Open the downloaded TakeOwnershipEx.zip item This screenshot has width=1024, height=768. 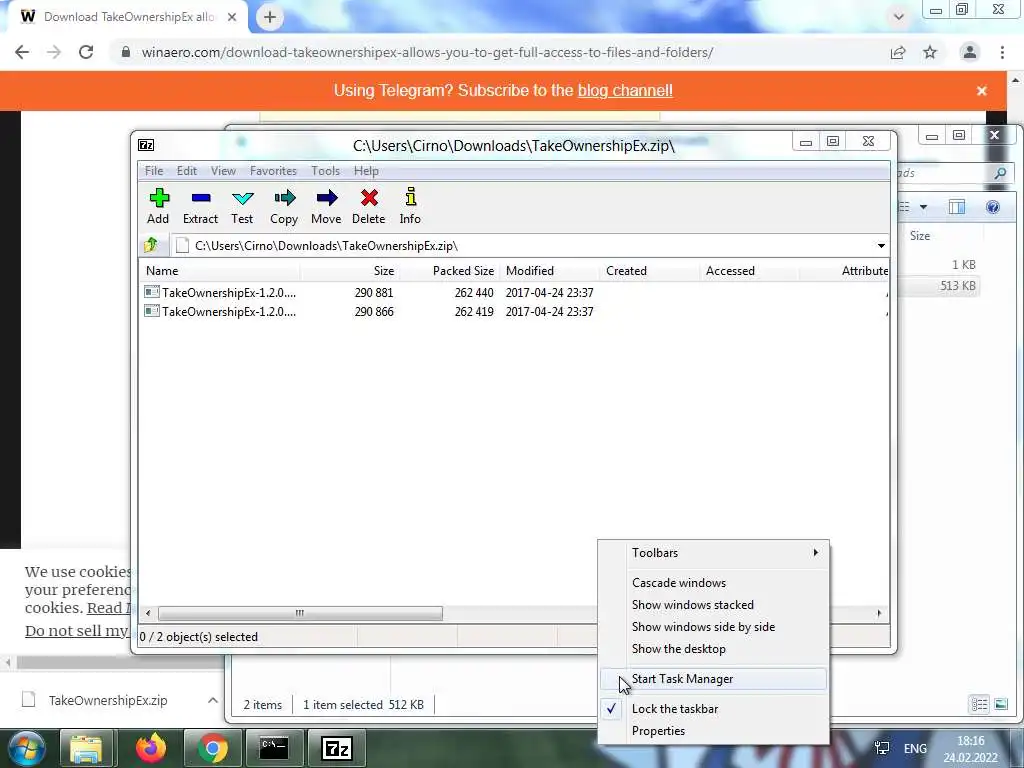tap(108, 700)
